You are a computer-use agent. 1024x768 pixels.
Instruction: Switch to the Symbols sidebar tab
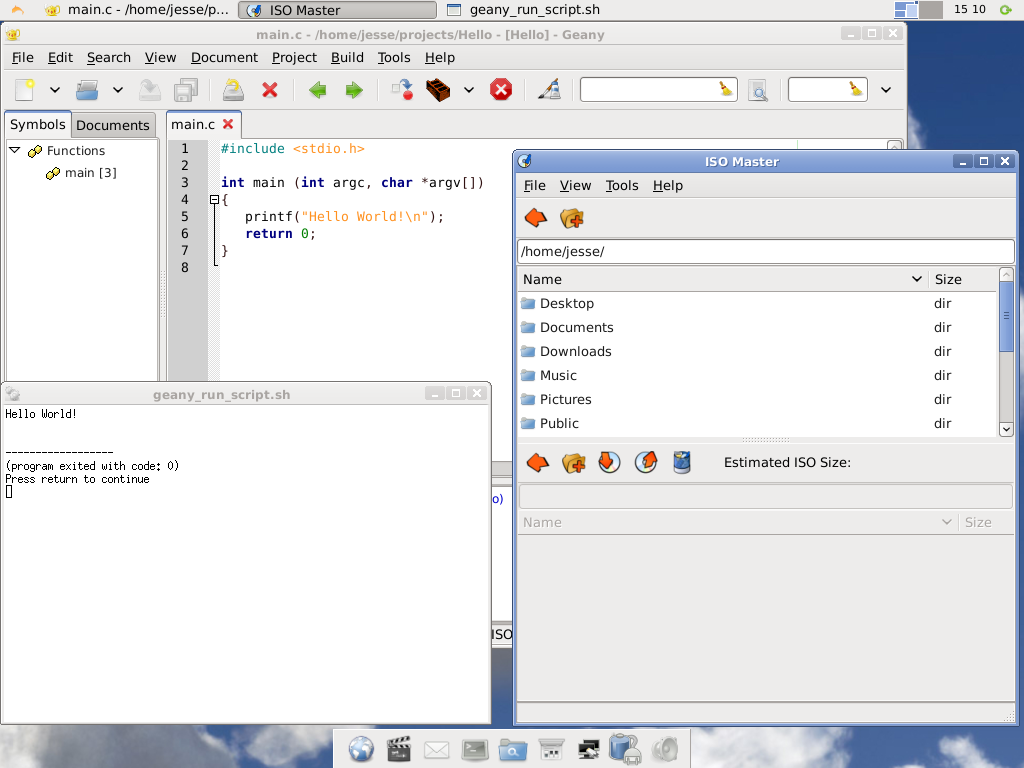[37, 124]
